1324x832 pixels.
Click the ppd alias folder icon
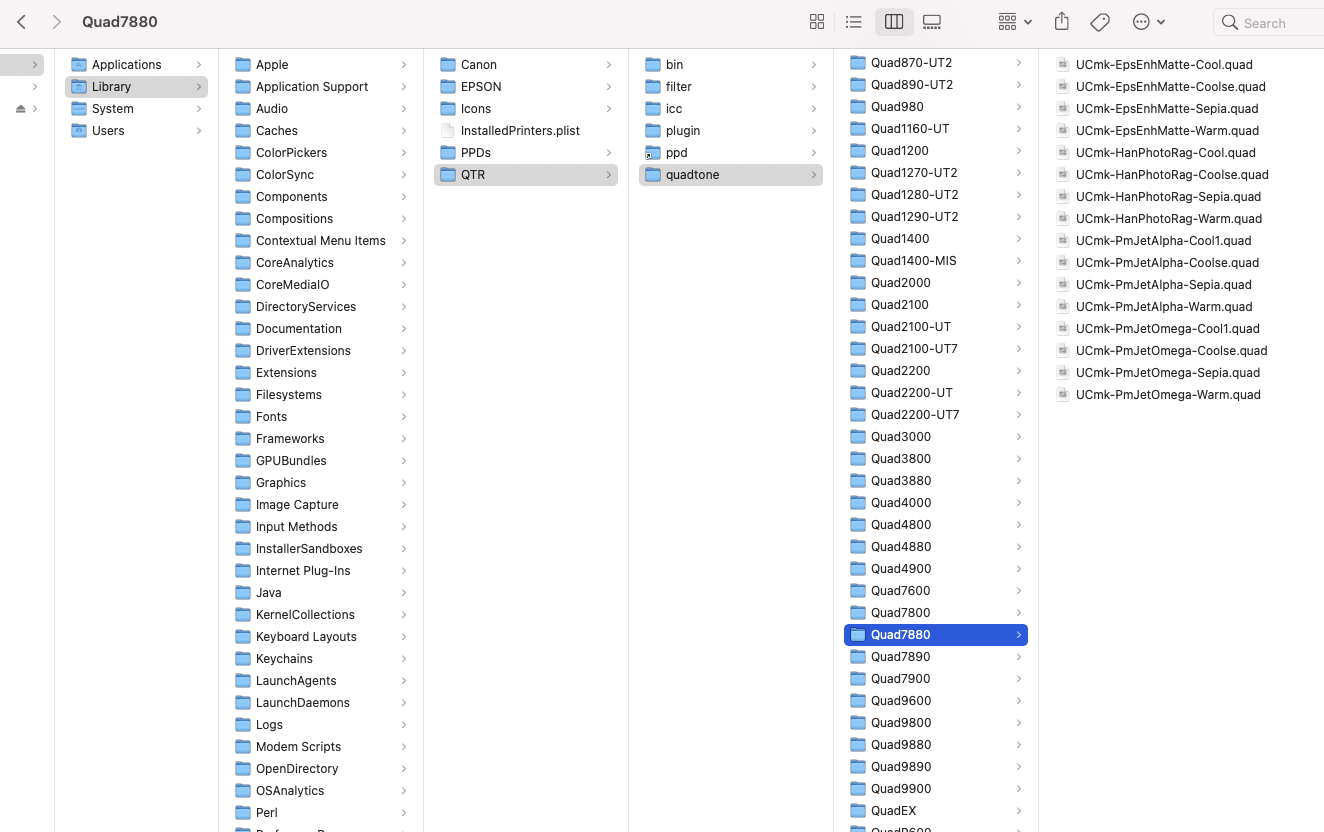pyautogui.click(x=653, y=153)
